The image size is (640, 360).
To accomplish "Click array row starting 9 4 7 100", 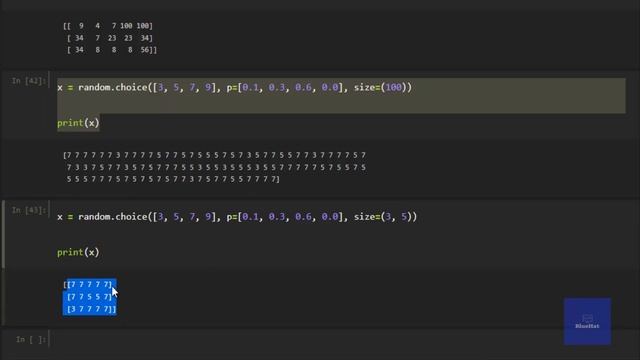I will [108, 26].
